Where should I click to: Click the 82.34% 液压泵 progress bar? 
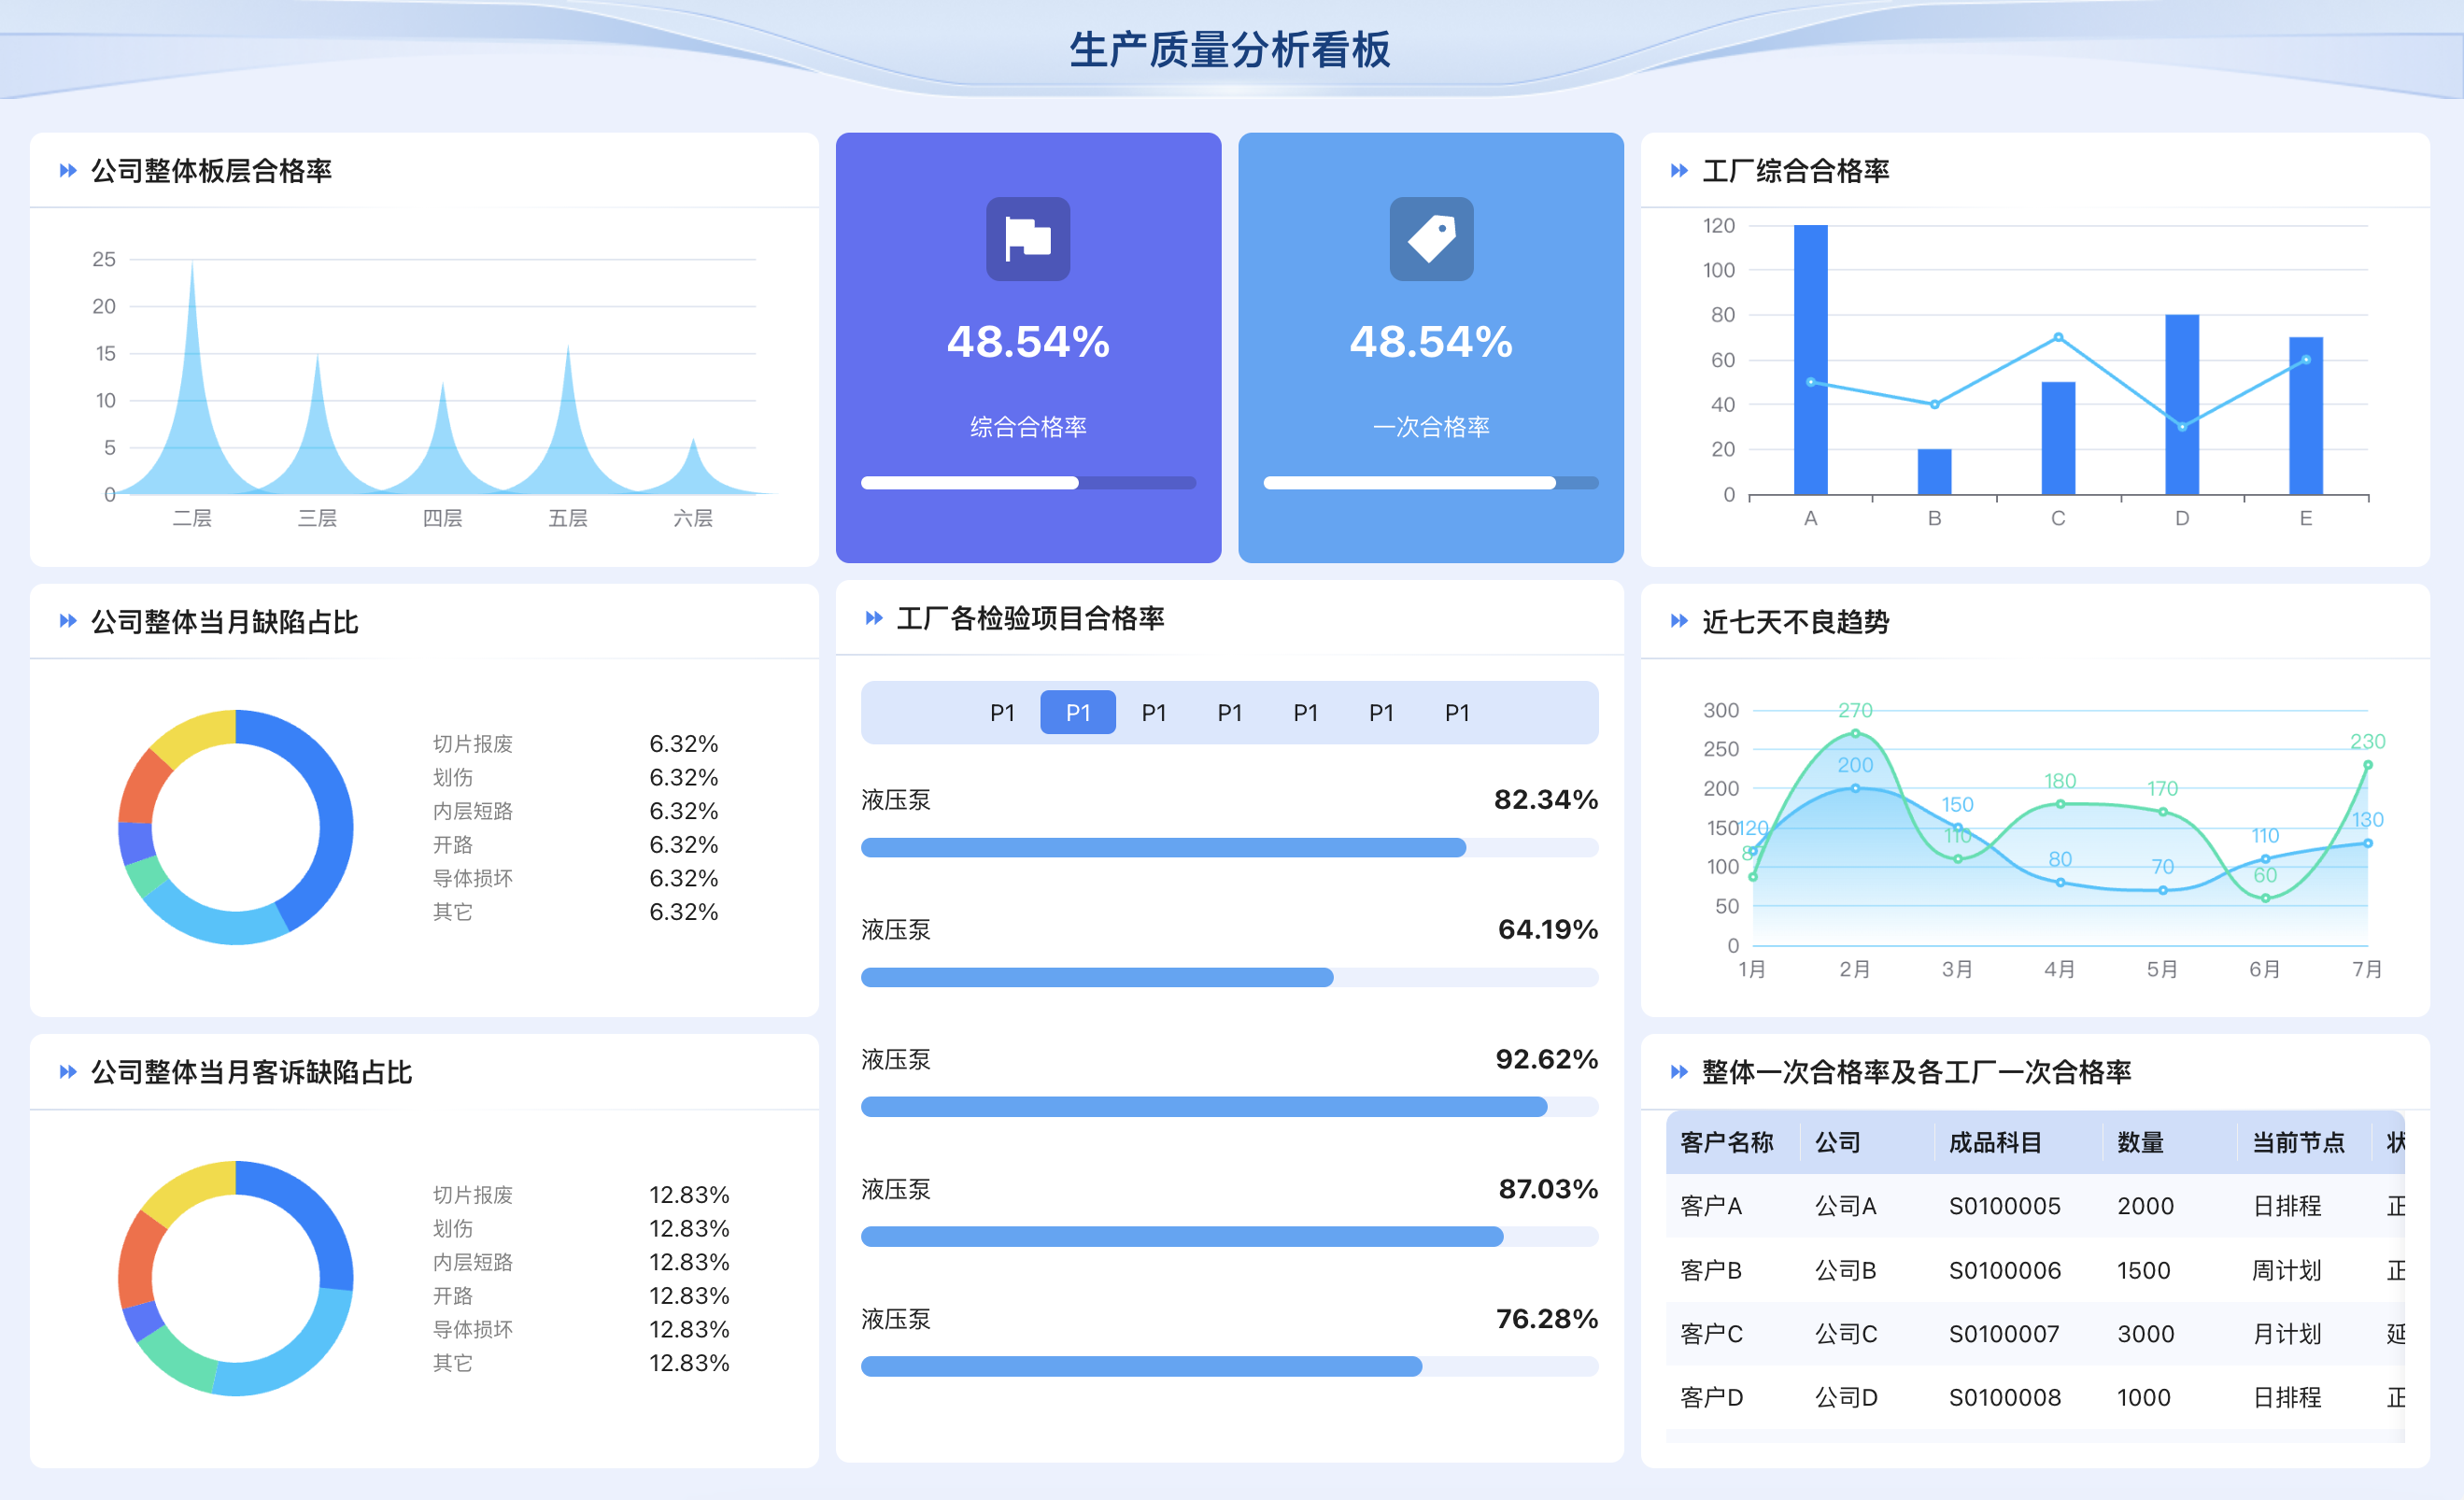point(1229,848)
